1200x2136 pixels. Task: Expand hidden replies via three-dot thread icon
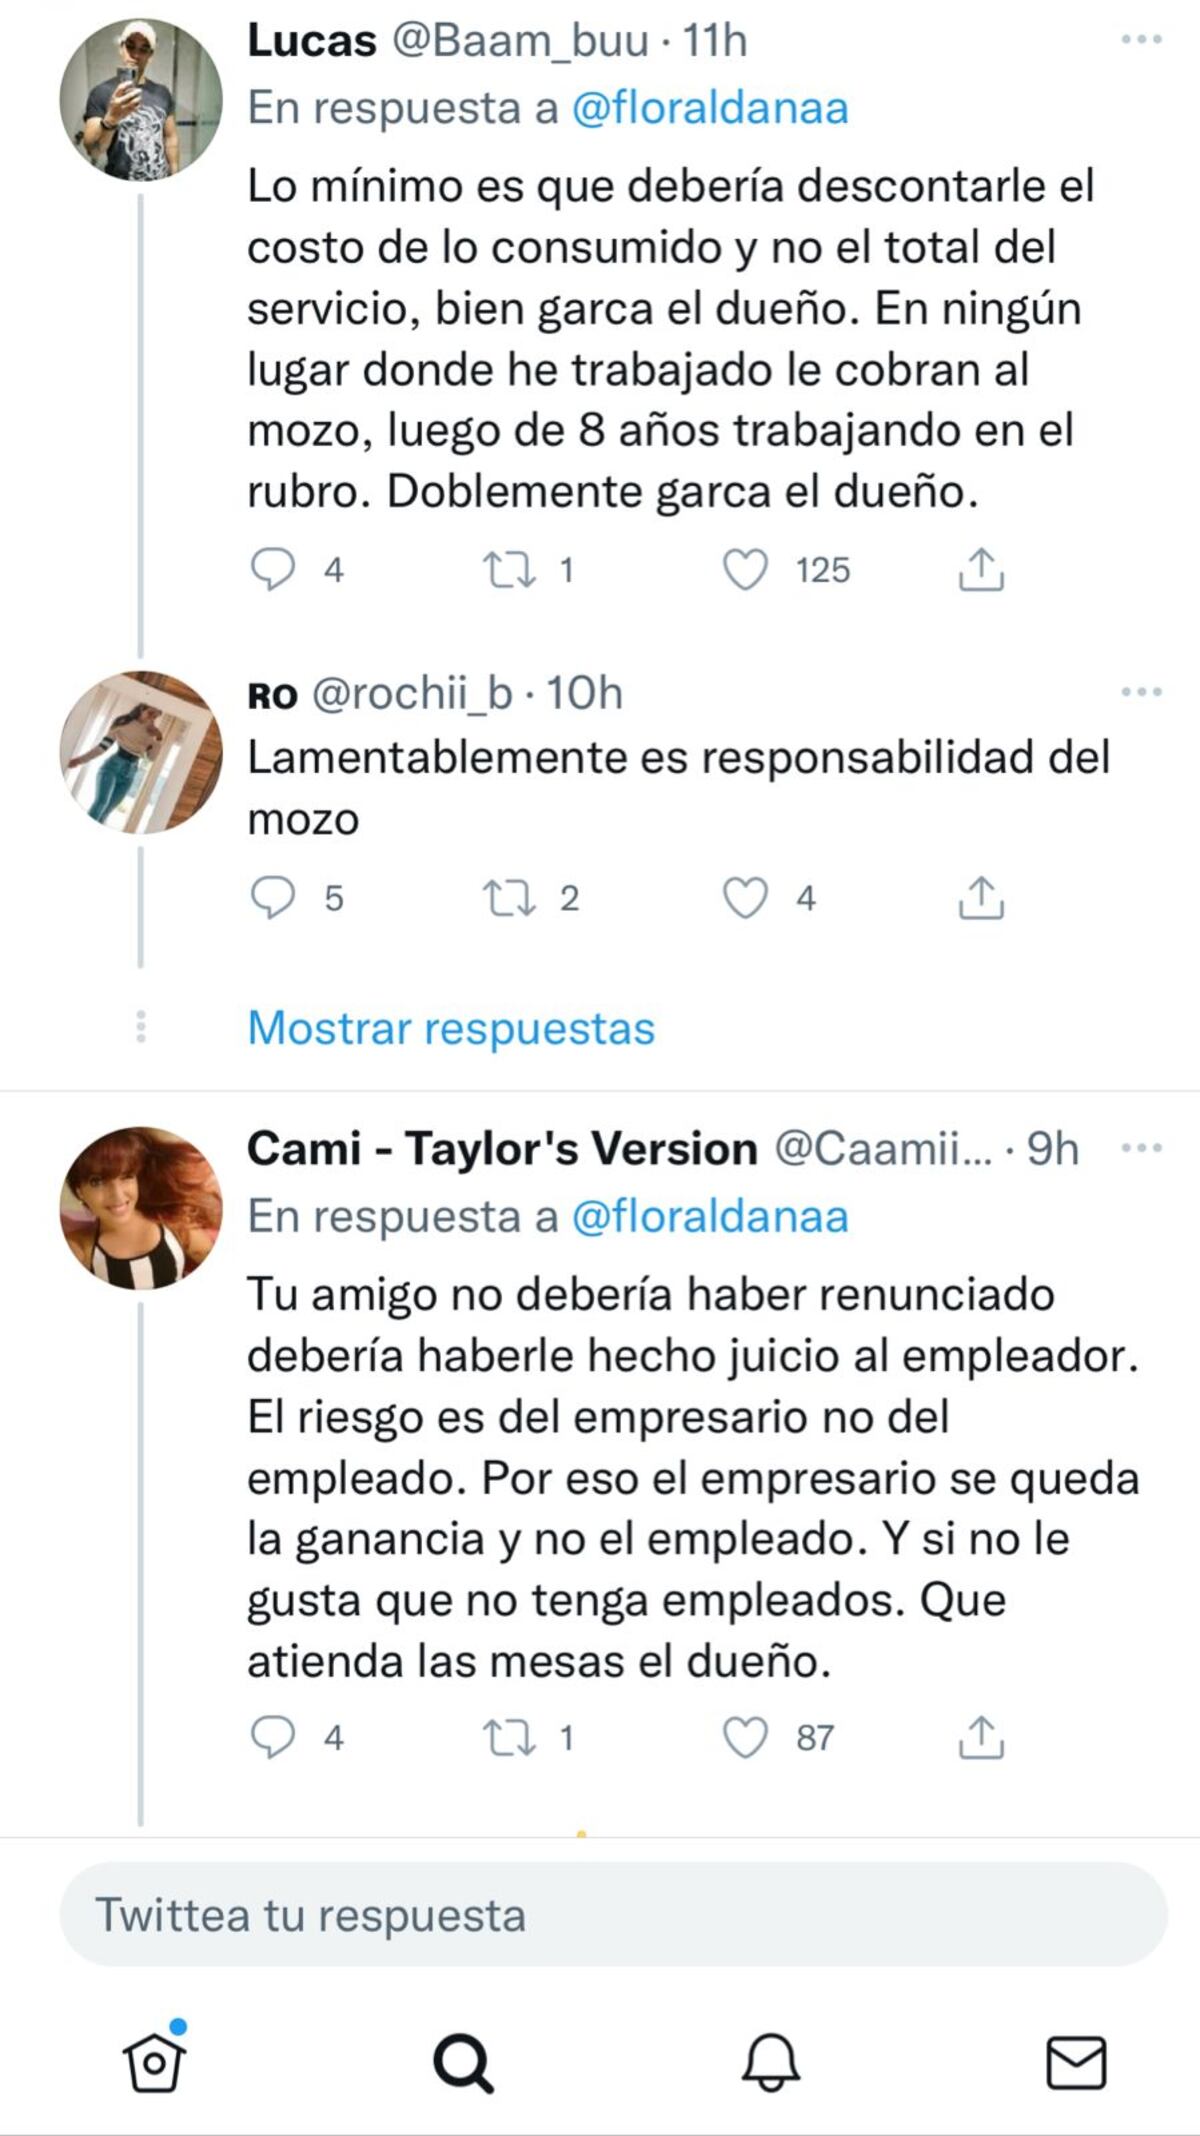(x=140, y=1026)
